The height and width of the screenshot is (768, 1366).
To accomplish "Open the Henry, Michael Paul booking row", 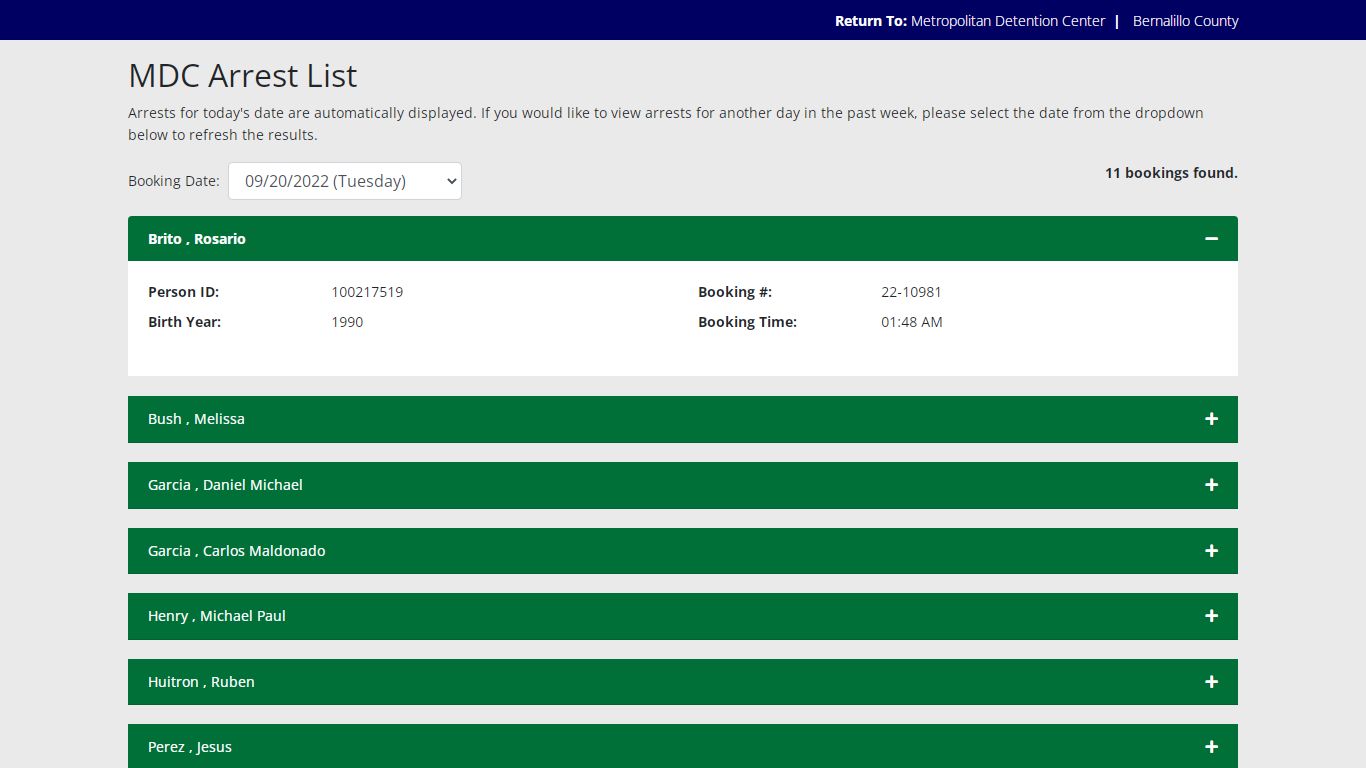I will pyautogui.click(x=683, y=616).
